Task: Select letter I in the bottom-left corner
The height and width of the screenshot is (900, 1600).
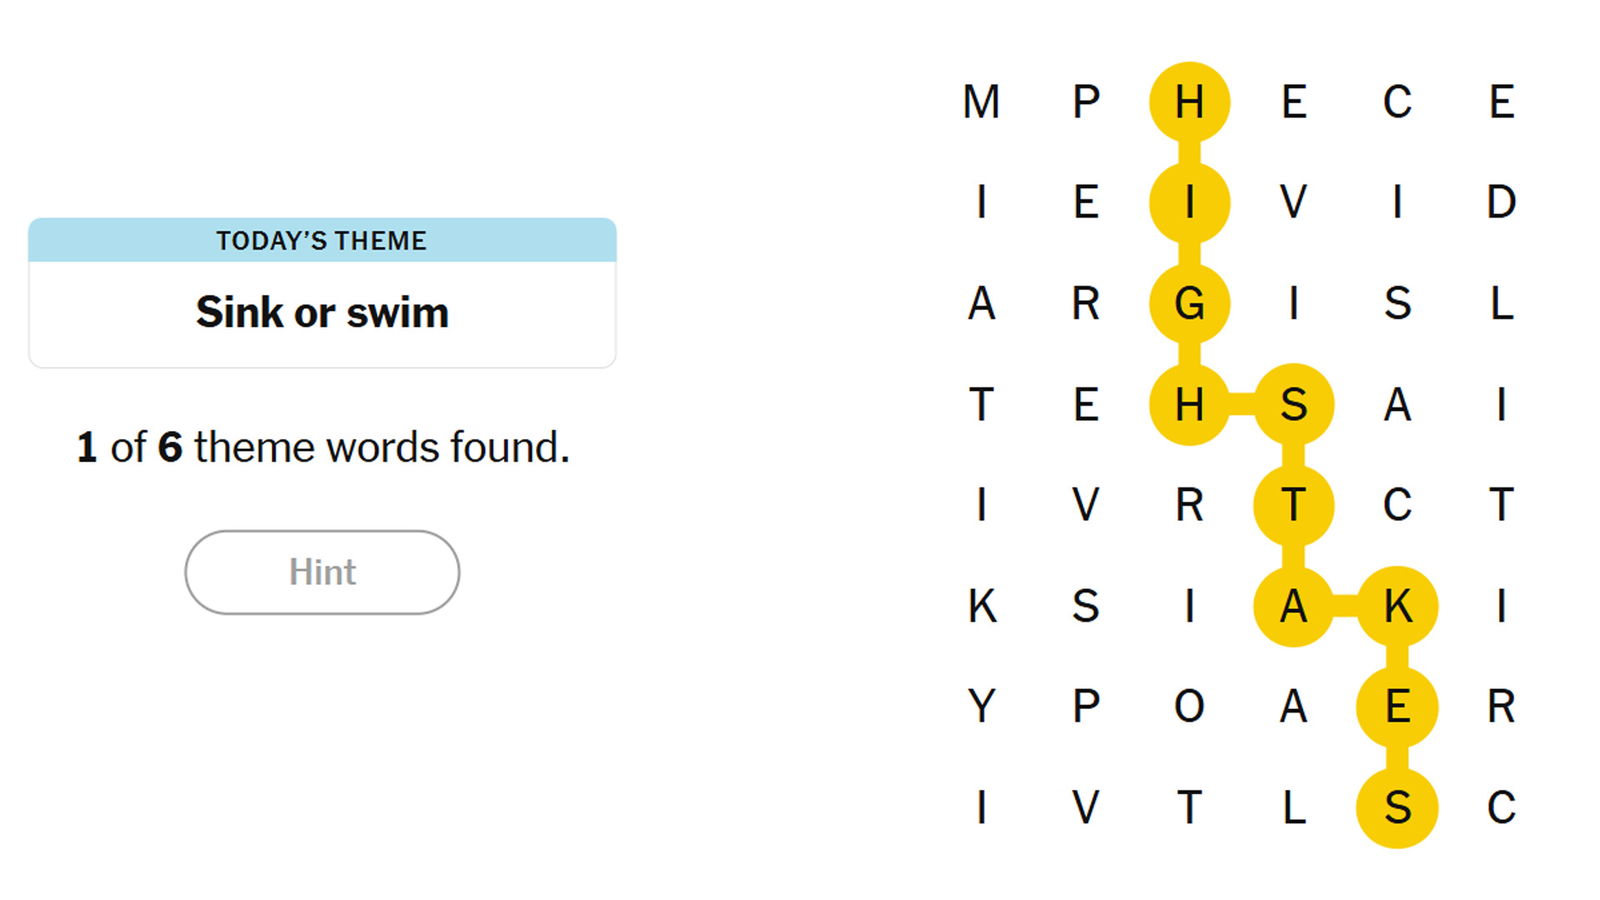Action: tap(981, 808)
